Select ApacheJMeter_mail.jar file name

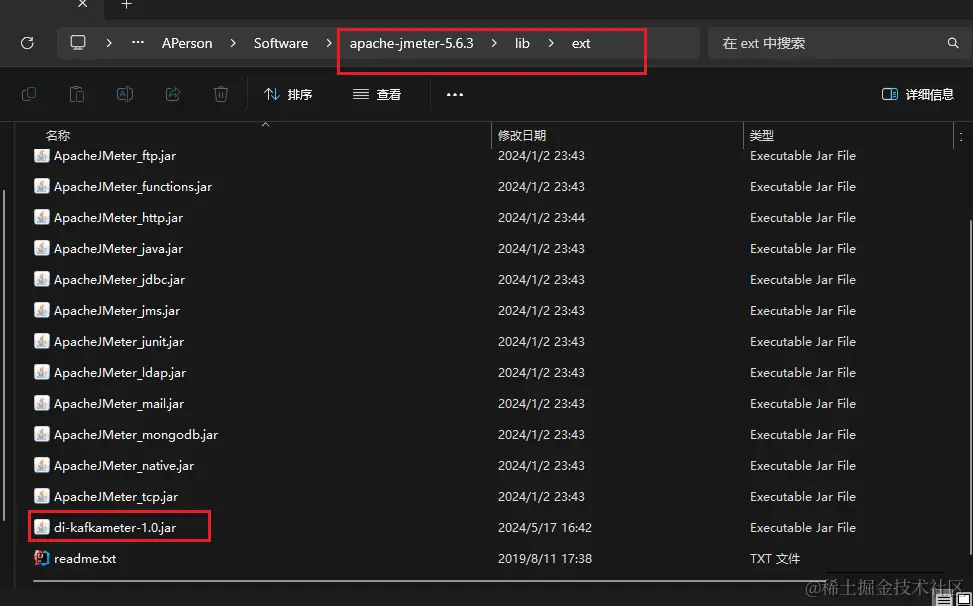[x=119, y=404]
